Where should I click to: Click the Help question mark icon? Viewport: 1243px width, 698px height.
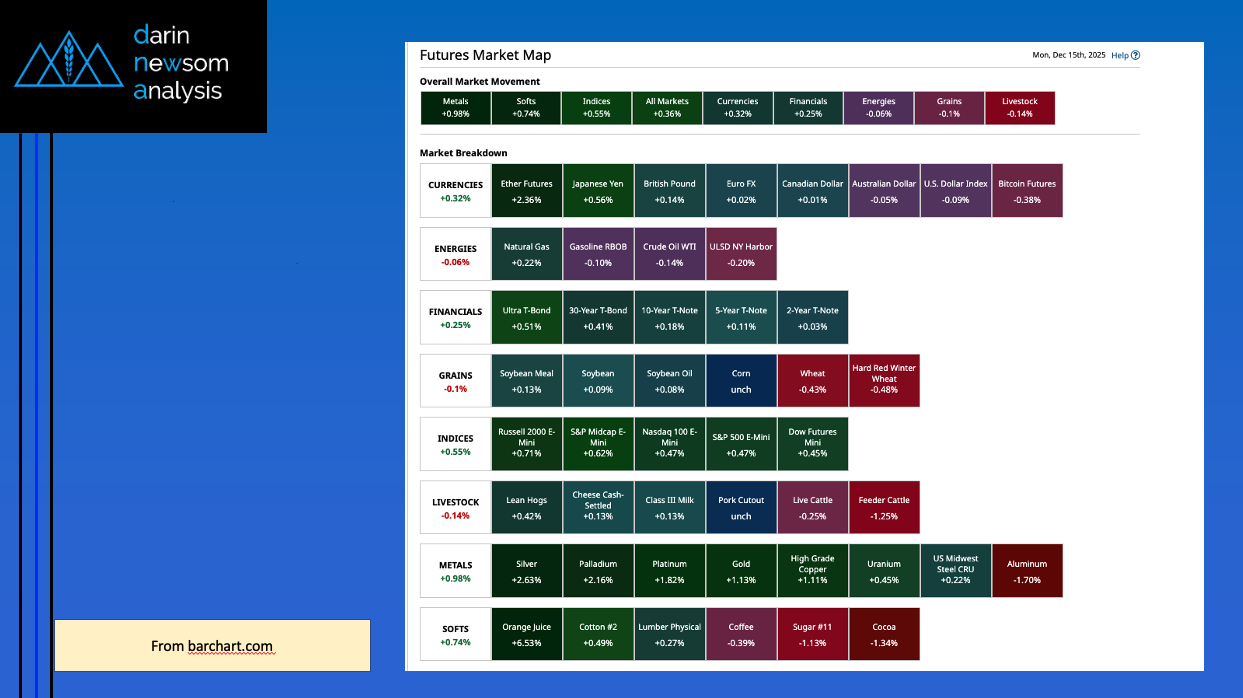pos(1135,56)
